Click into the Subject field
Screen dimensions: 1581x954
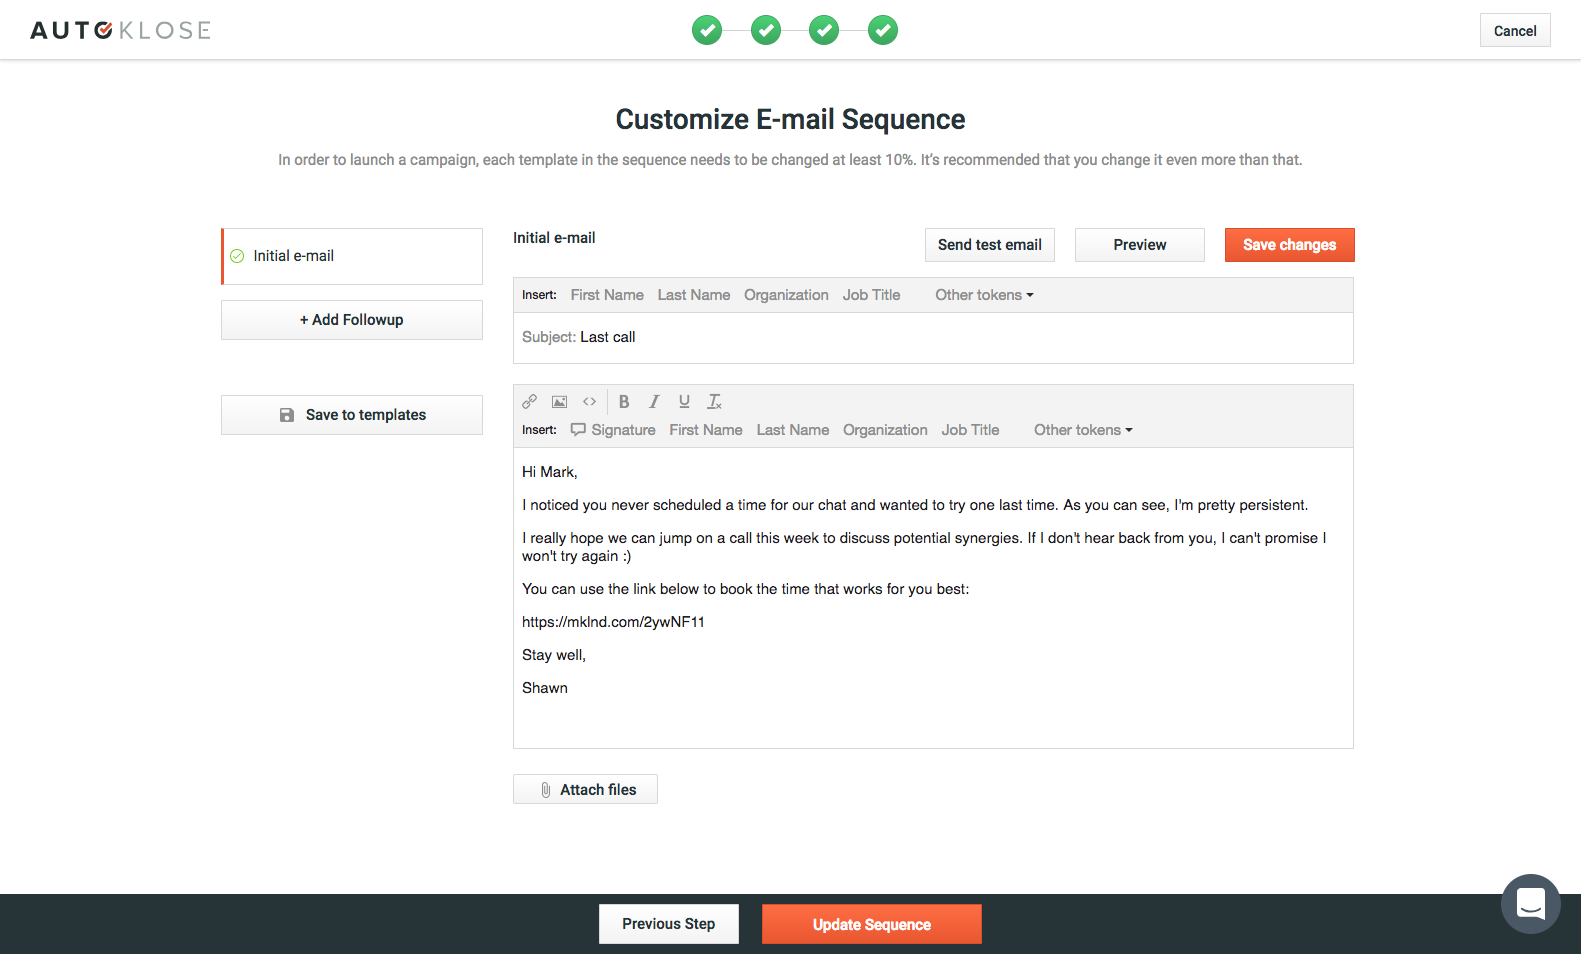[900, 338]
